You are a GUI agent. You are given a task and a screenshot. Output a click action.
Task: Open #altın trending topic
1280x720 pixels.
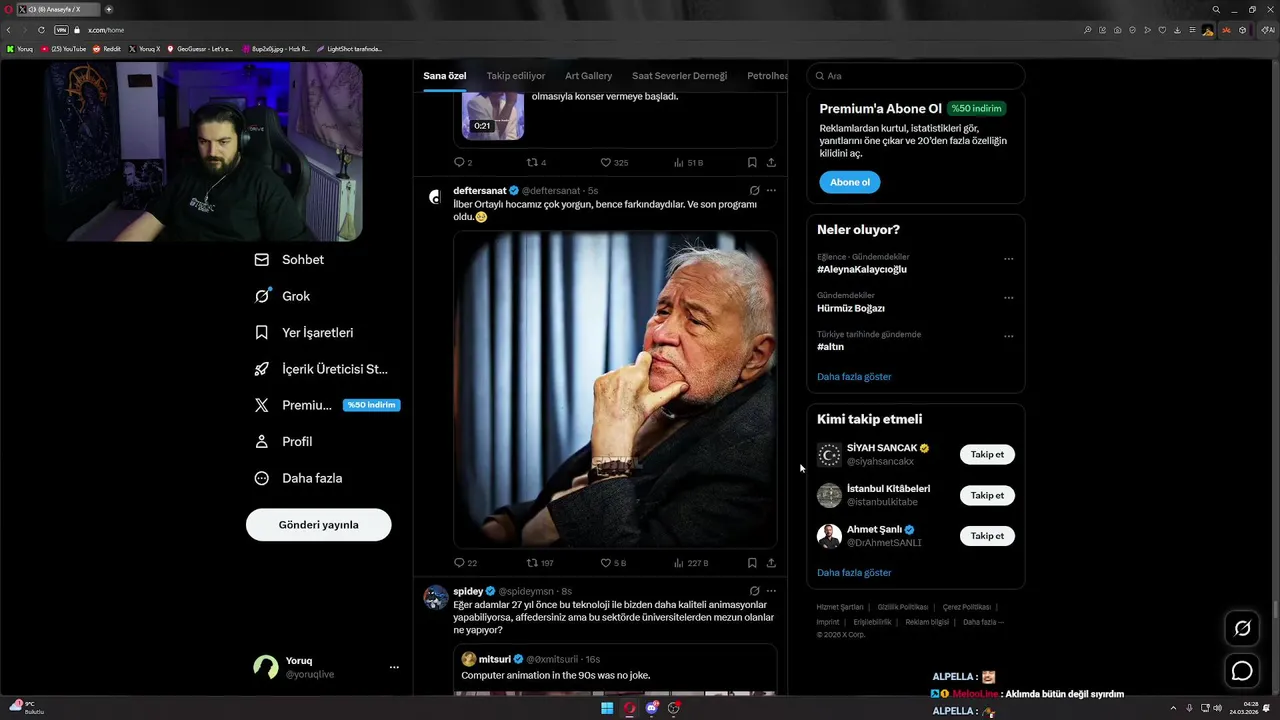pyautogui.click(x=831, y=347)
